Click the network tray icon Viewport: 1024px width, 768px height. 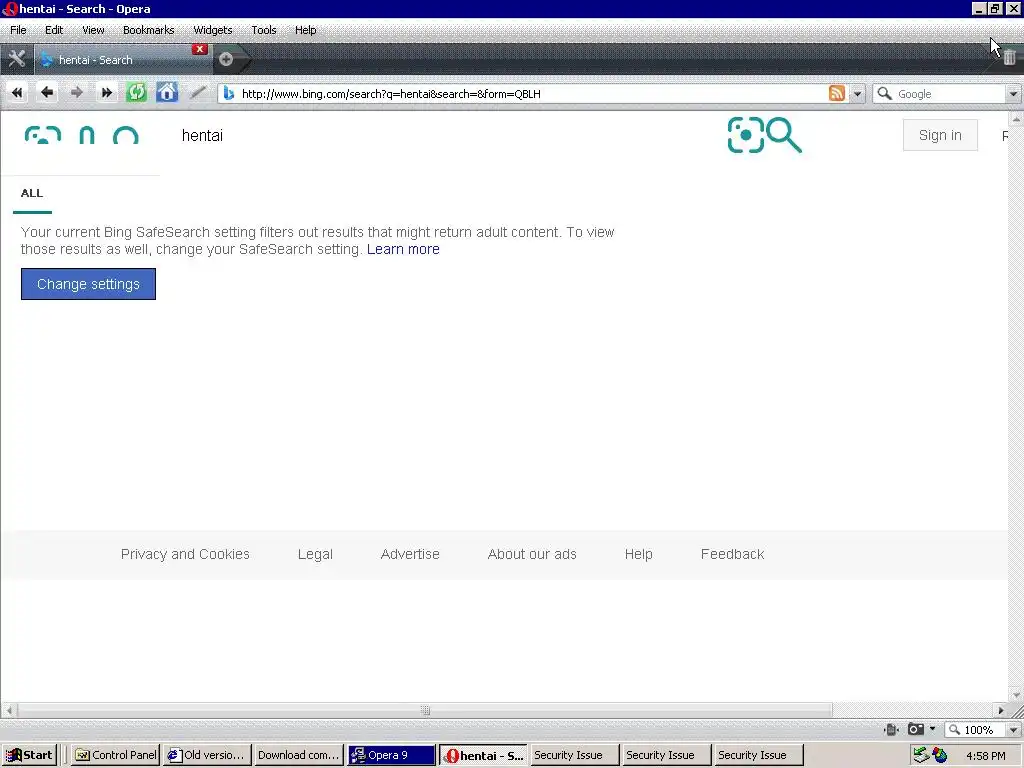click(x=921, y=755)
